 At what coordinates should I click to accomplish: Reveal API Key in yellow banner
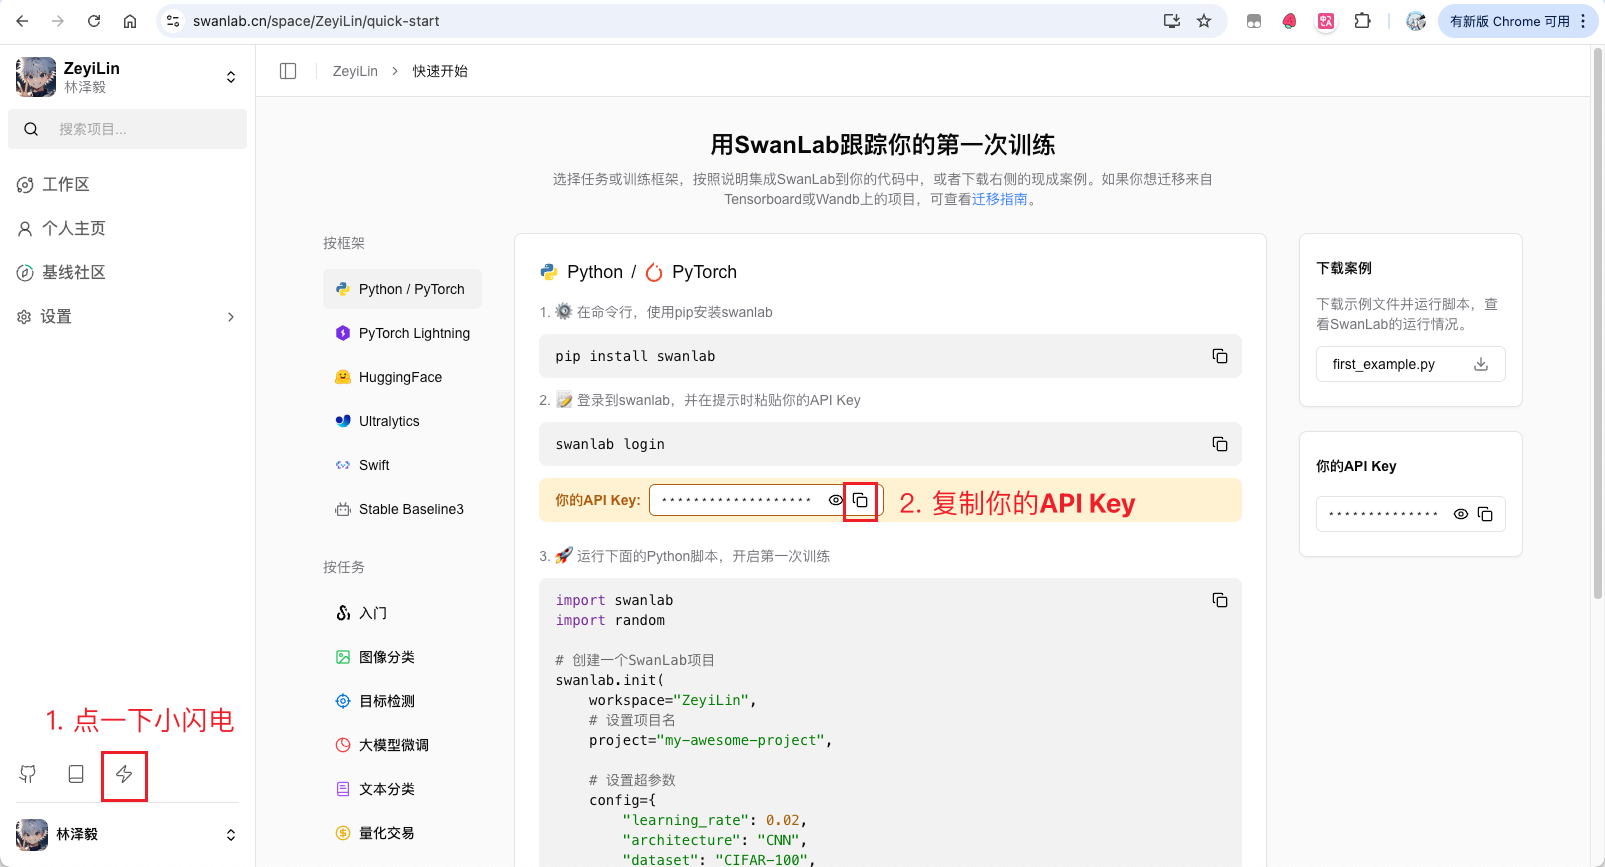[x=836, y=500]
